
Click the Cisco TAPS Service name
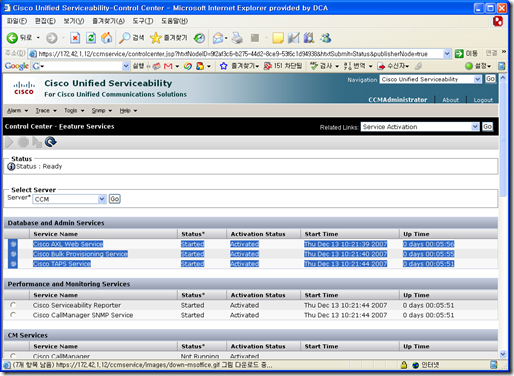62,264
